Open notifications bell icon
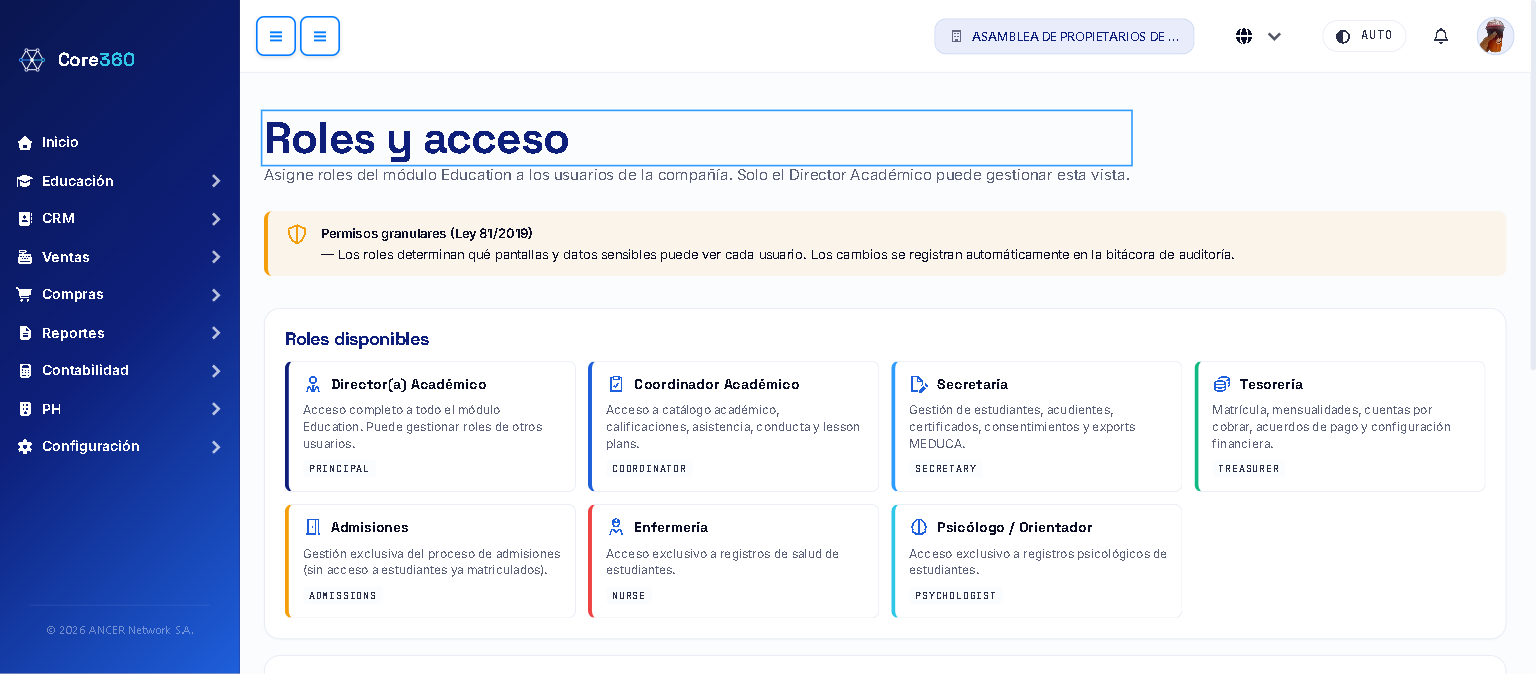The height and width of the screenshot is (674, 1536). coord(1441,36)
